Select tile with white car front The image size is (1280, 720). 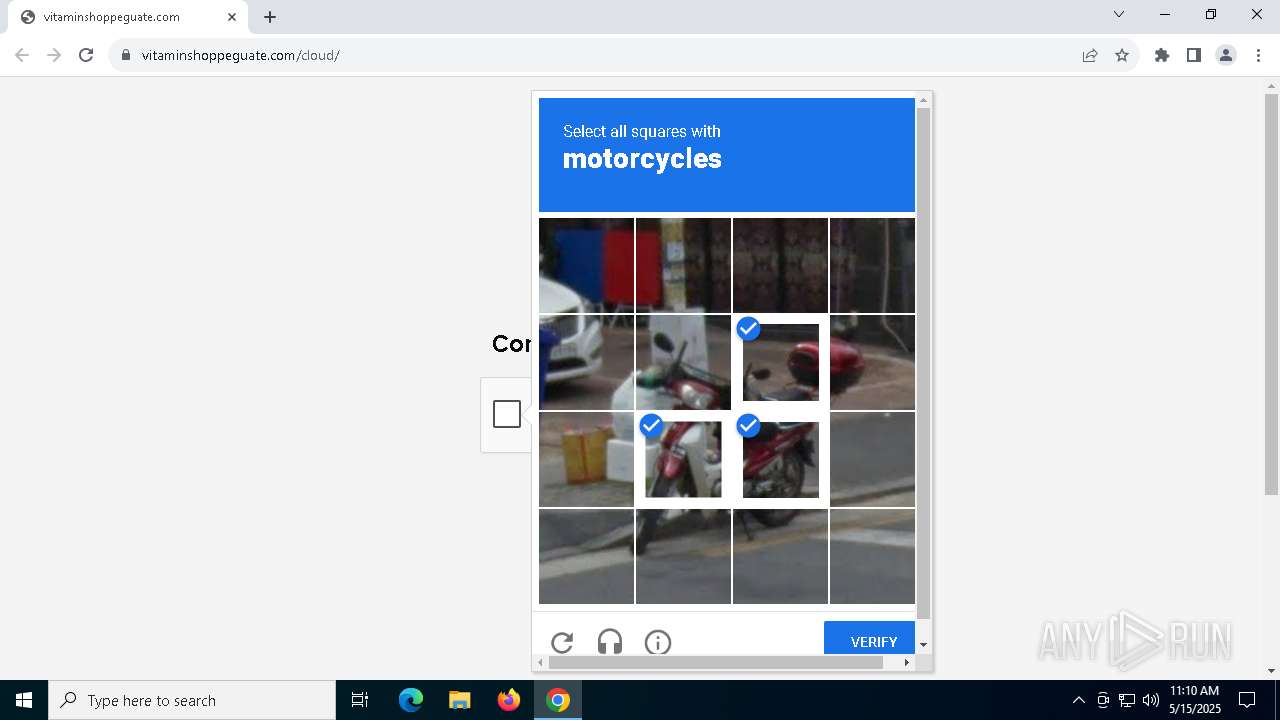(587, 362)
